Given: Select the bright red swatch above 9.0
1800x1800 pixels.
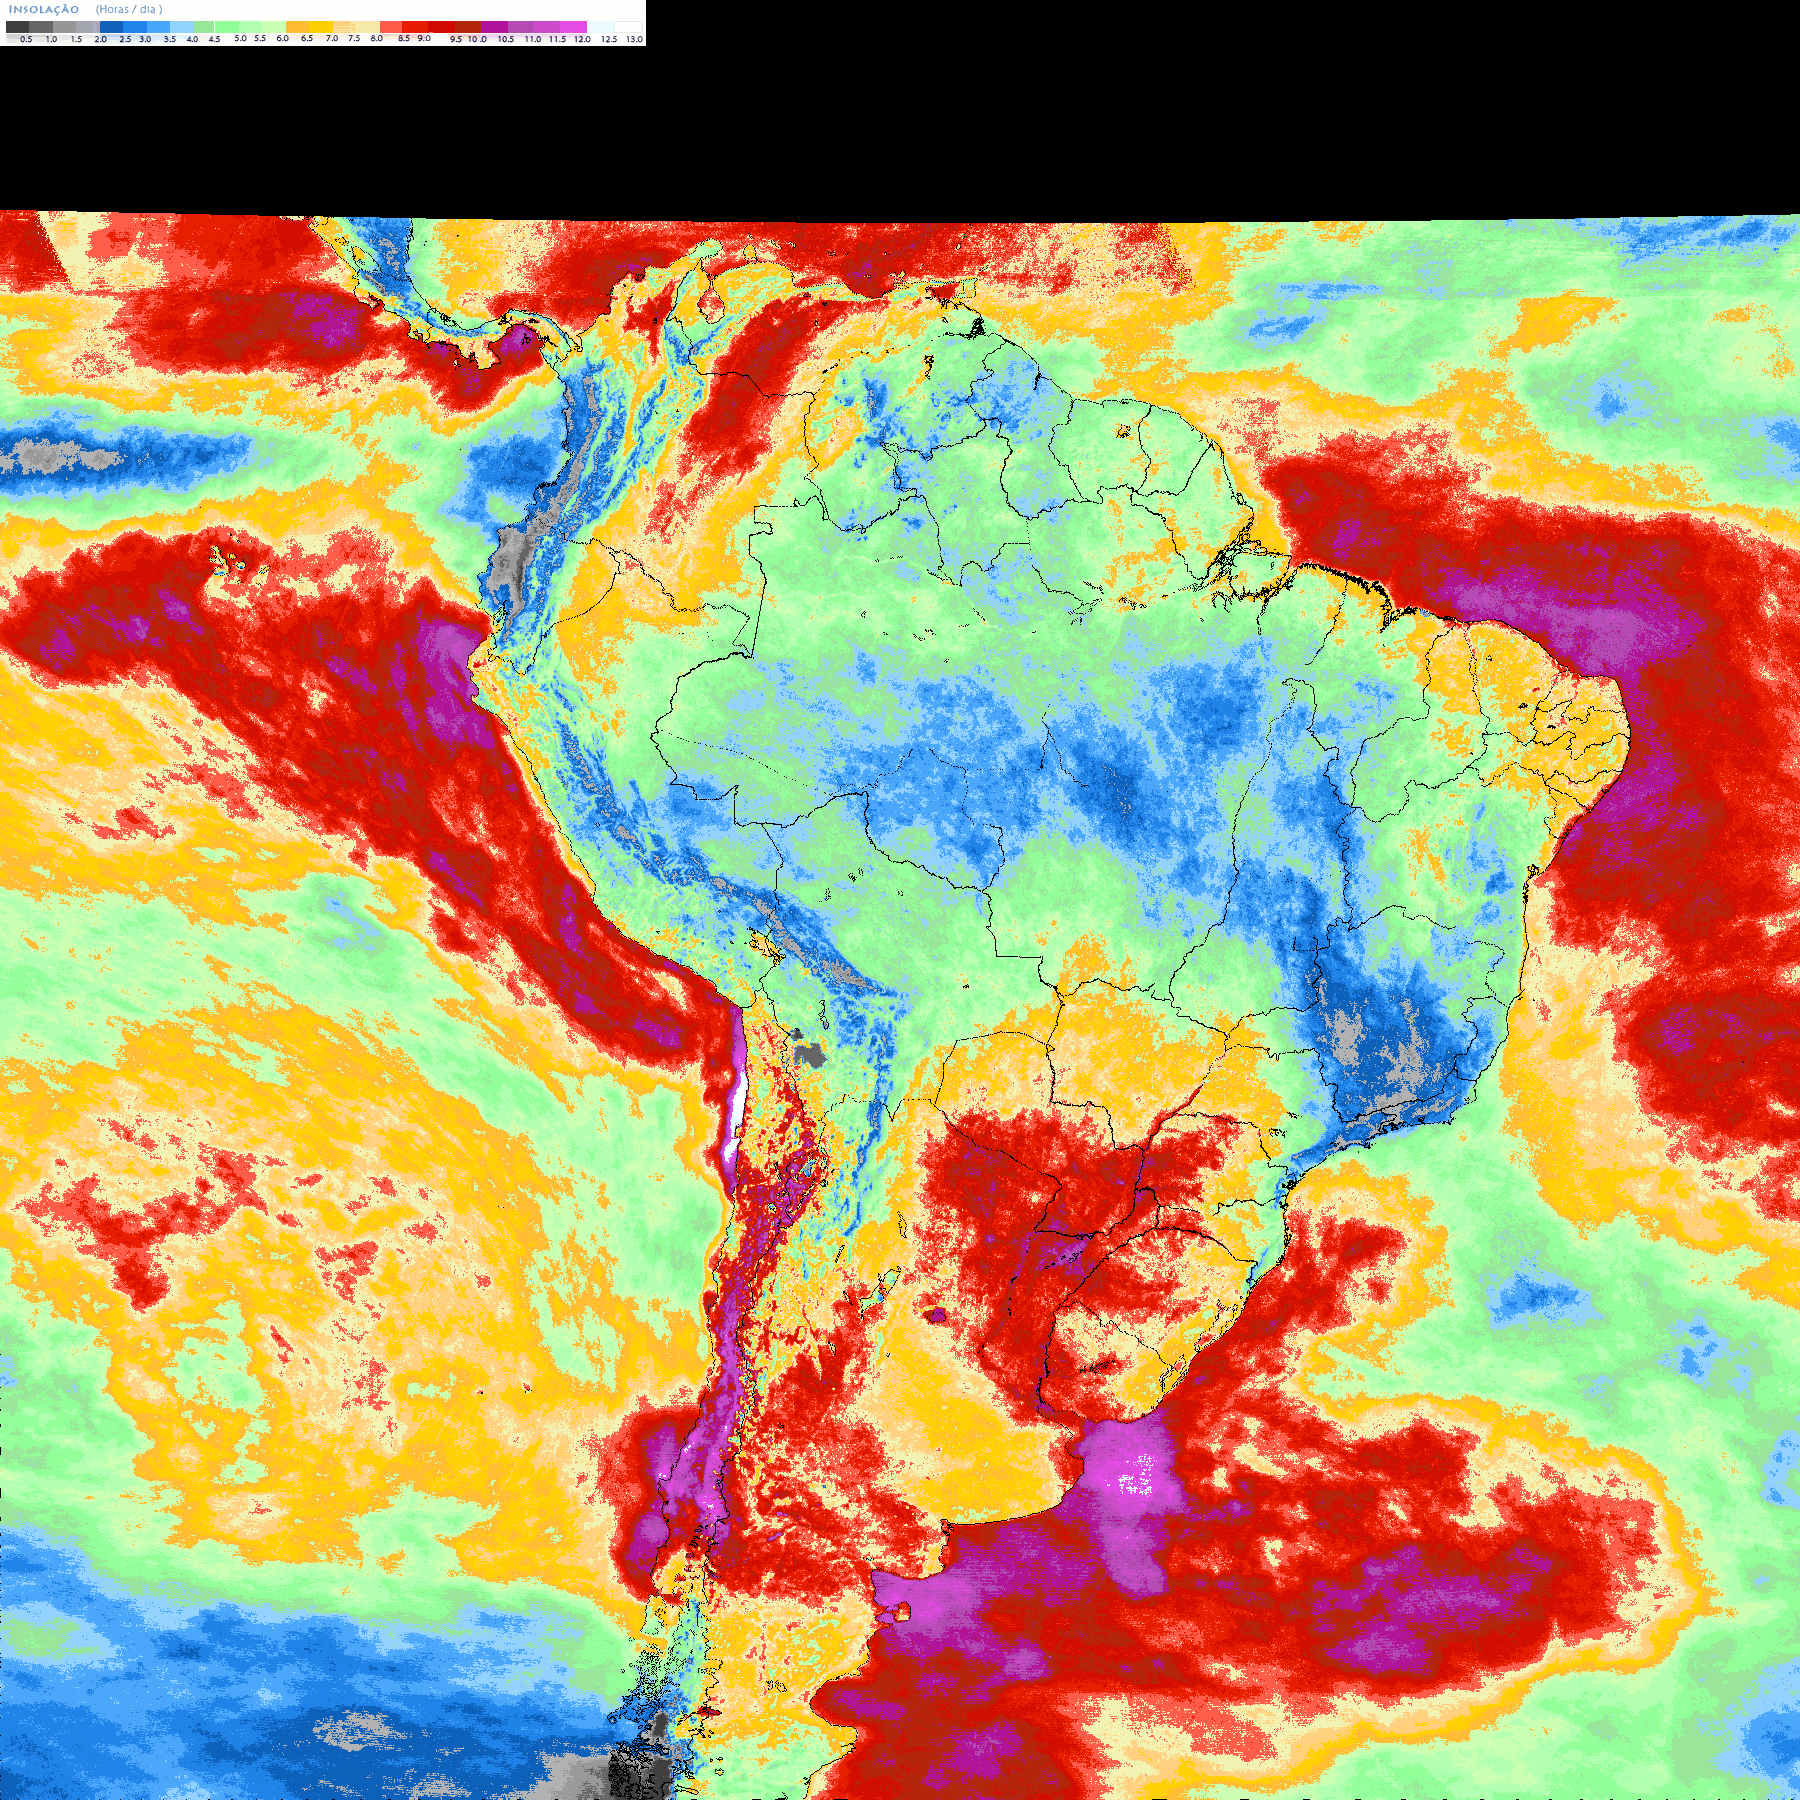Looking at the screenshot, I should [415, 27].
